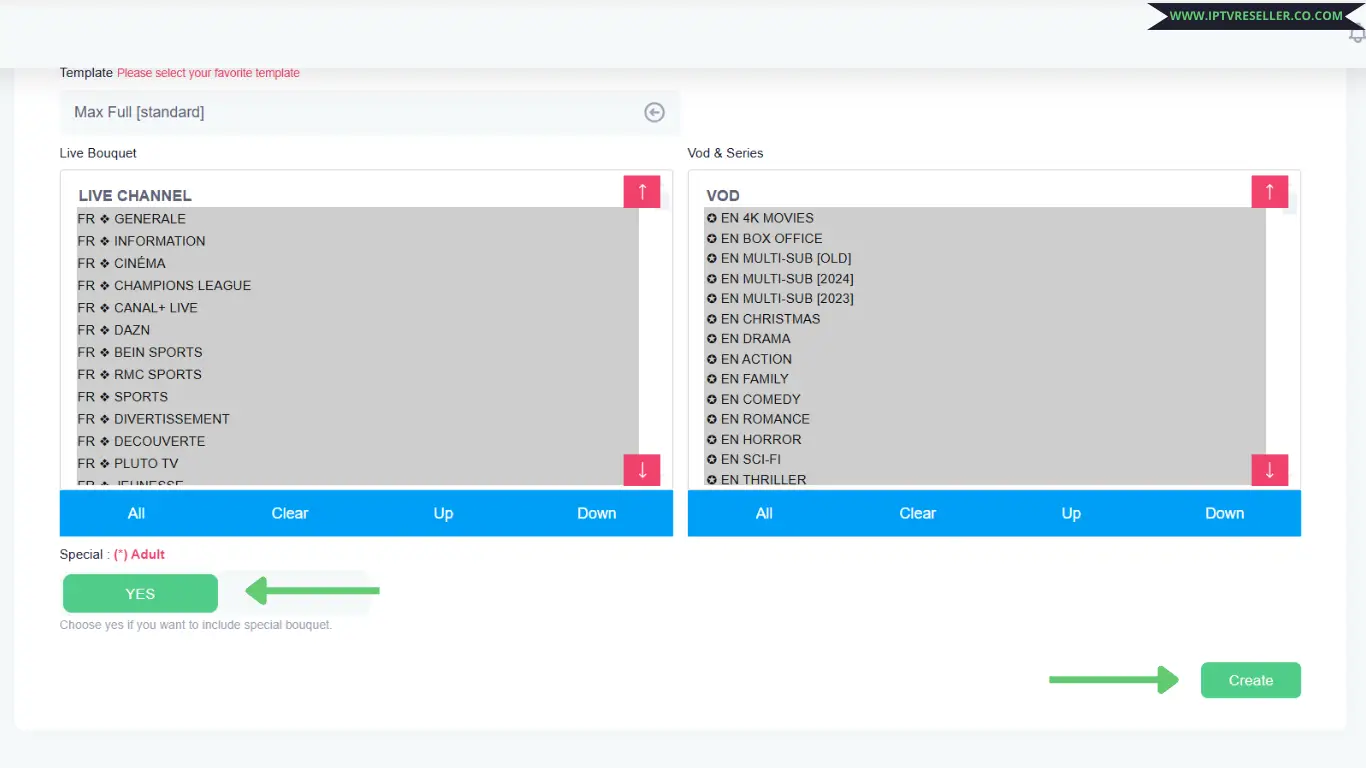Move Live Bouquet selection Down
Viewport: 1366px width, 768px height.
[x=596, y=513]
